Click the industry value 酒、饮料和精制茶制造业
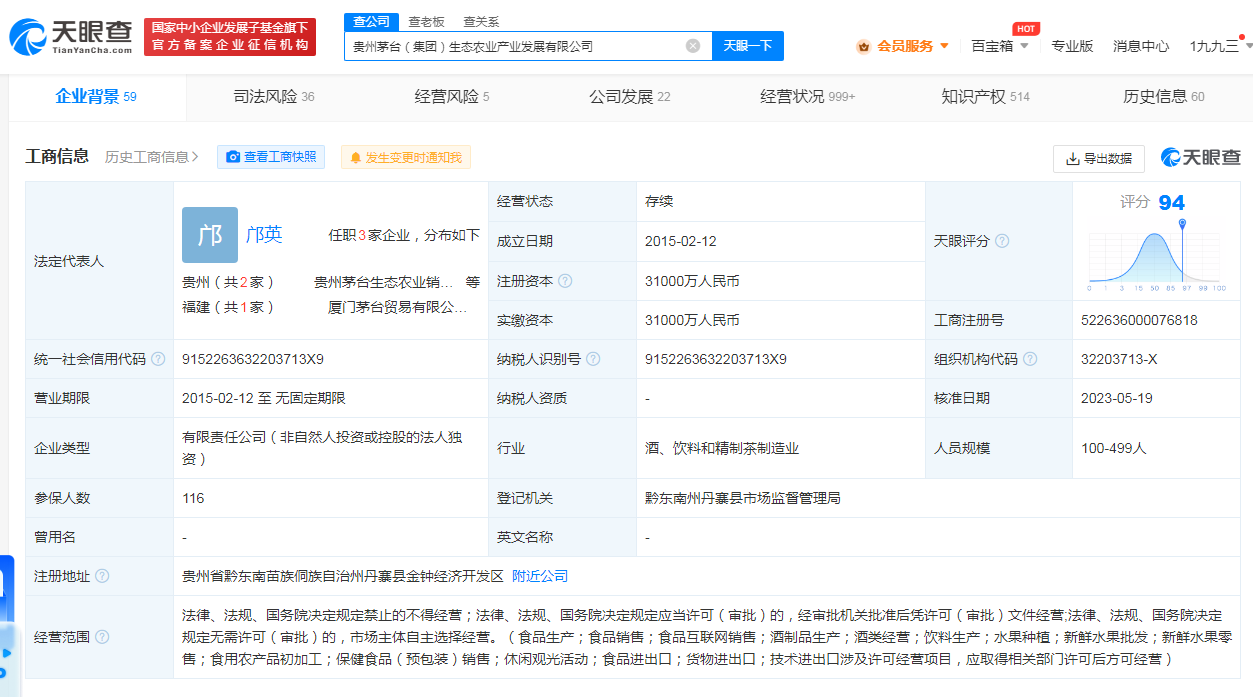Image resolution: width=1253 pixels, height=697 pixels. pyautogui.click(x=722, y=448)
